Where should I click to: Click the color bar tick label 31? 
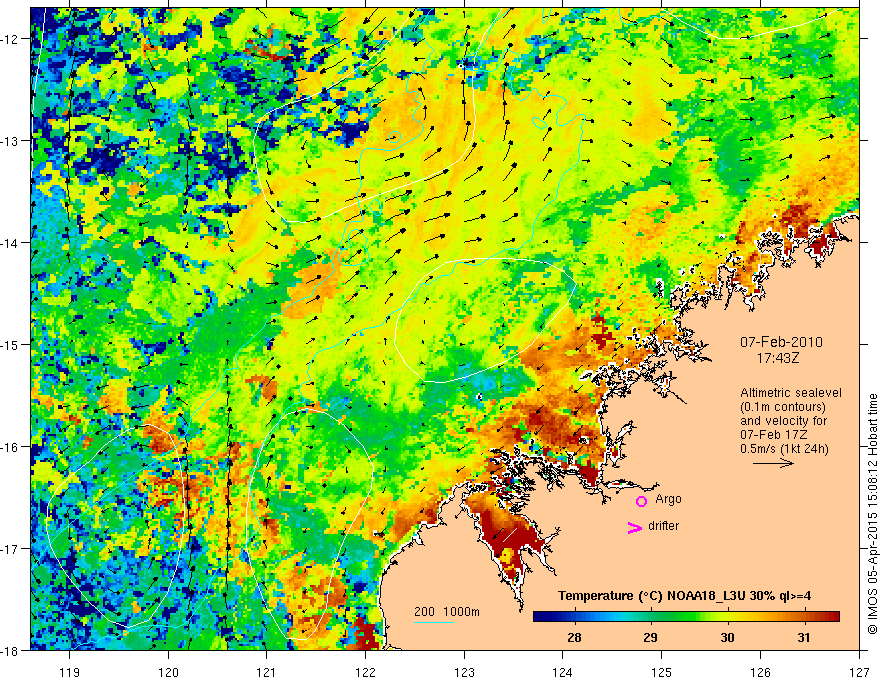(804, 637)
